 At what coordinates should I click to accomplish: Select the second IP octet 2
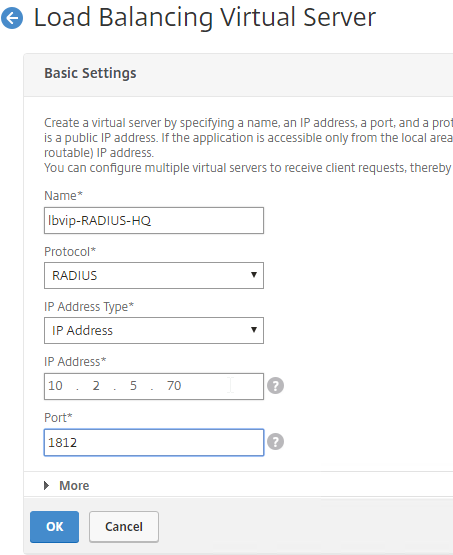pyautogui.click(x=96, y=386)
